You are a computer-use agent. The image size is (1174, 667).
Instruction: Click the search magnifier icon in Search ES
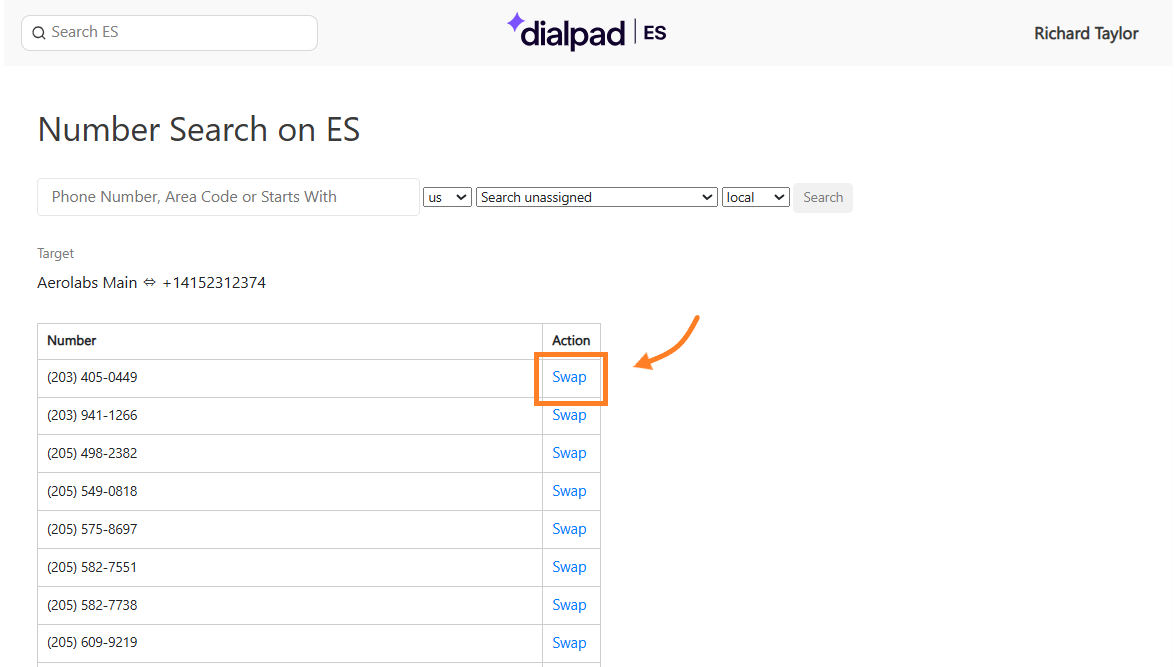[39, 33]
